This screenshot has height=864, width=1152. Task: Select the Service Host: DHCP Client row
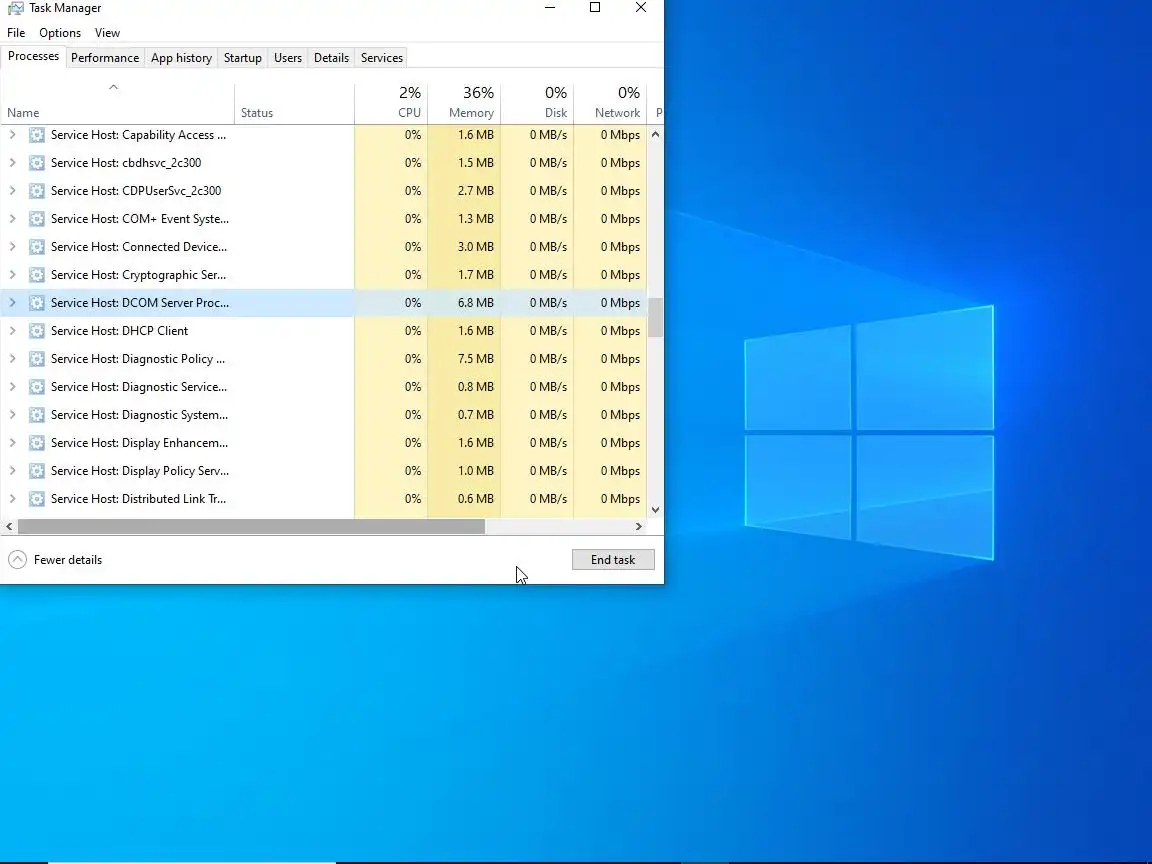324,331
